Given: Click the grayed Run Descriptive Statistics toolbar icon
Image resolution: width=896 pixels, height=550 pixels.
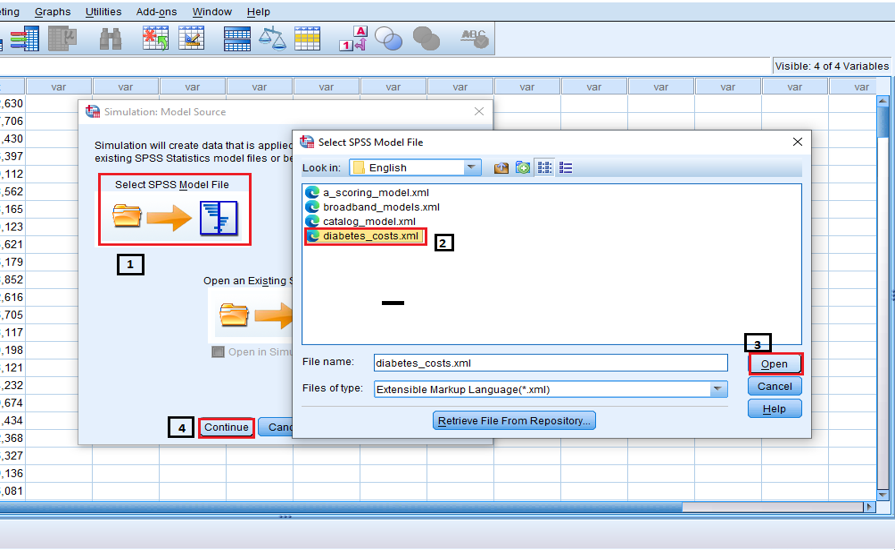Looking at the screenshot, I should 62,39.
